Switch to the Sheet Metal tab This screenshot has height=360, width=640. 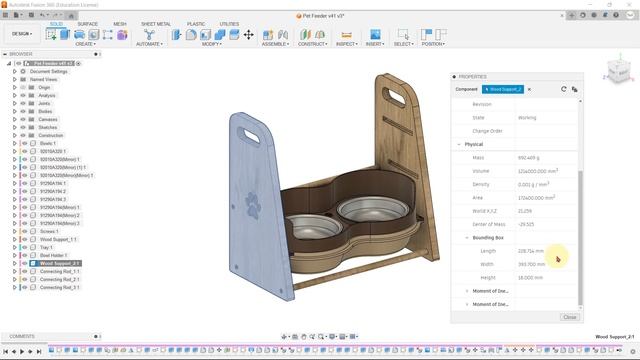tap(156, 24)
